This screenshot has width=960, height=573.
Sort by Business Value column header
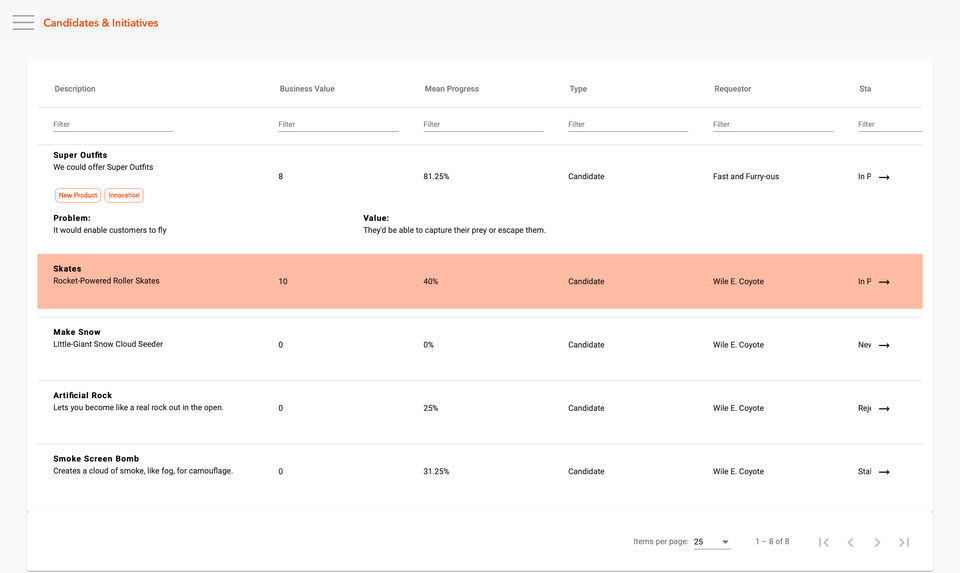tap(307, 89)
